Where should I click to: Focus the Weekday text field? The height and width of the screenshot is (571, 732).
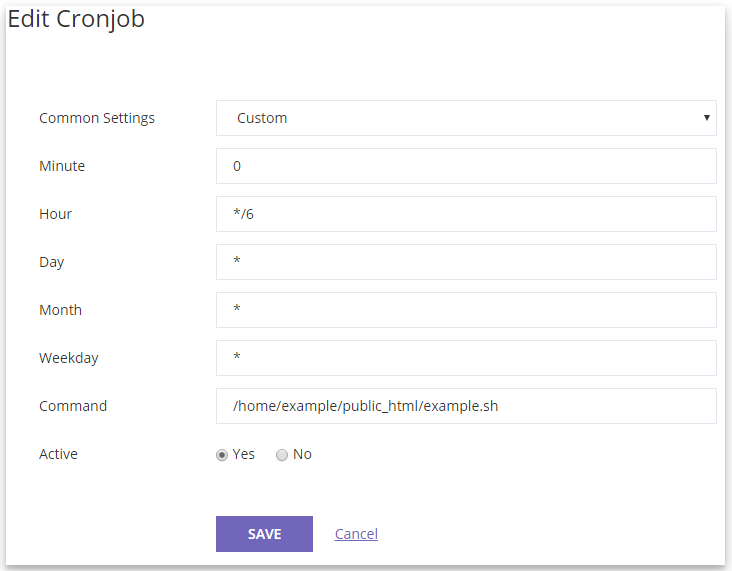click(x=466, y=358)
